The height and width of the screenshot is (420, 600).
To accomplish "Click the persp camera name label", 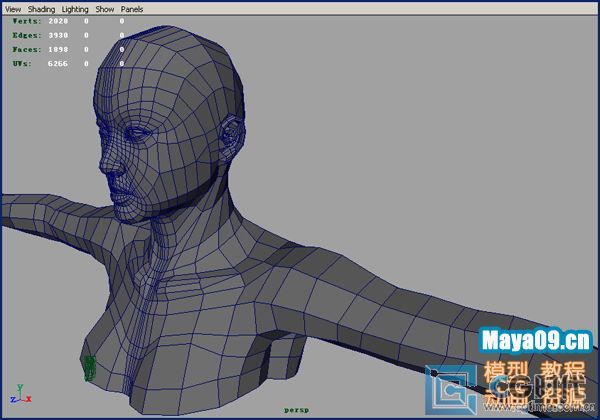I will point(297,410).
